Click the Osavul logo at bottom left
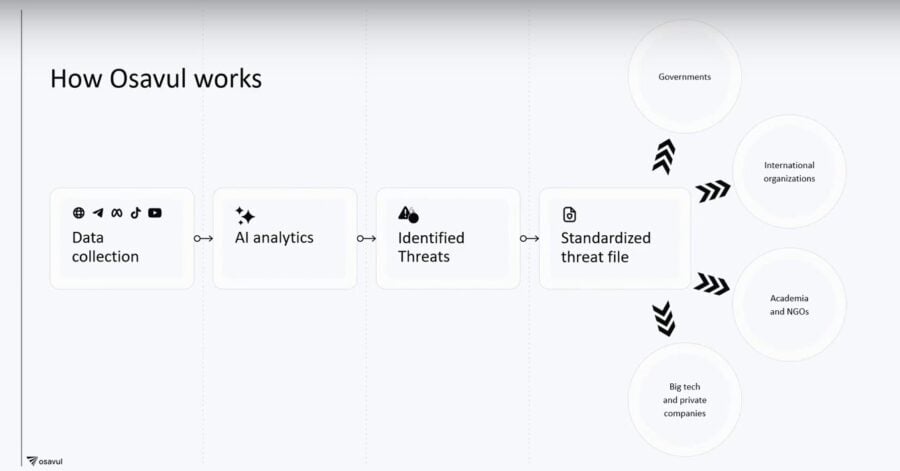Viewport: 900px width, 471px height. 45,461
